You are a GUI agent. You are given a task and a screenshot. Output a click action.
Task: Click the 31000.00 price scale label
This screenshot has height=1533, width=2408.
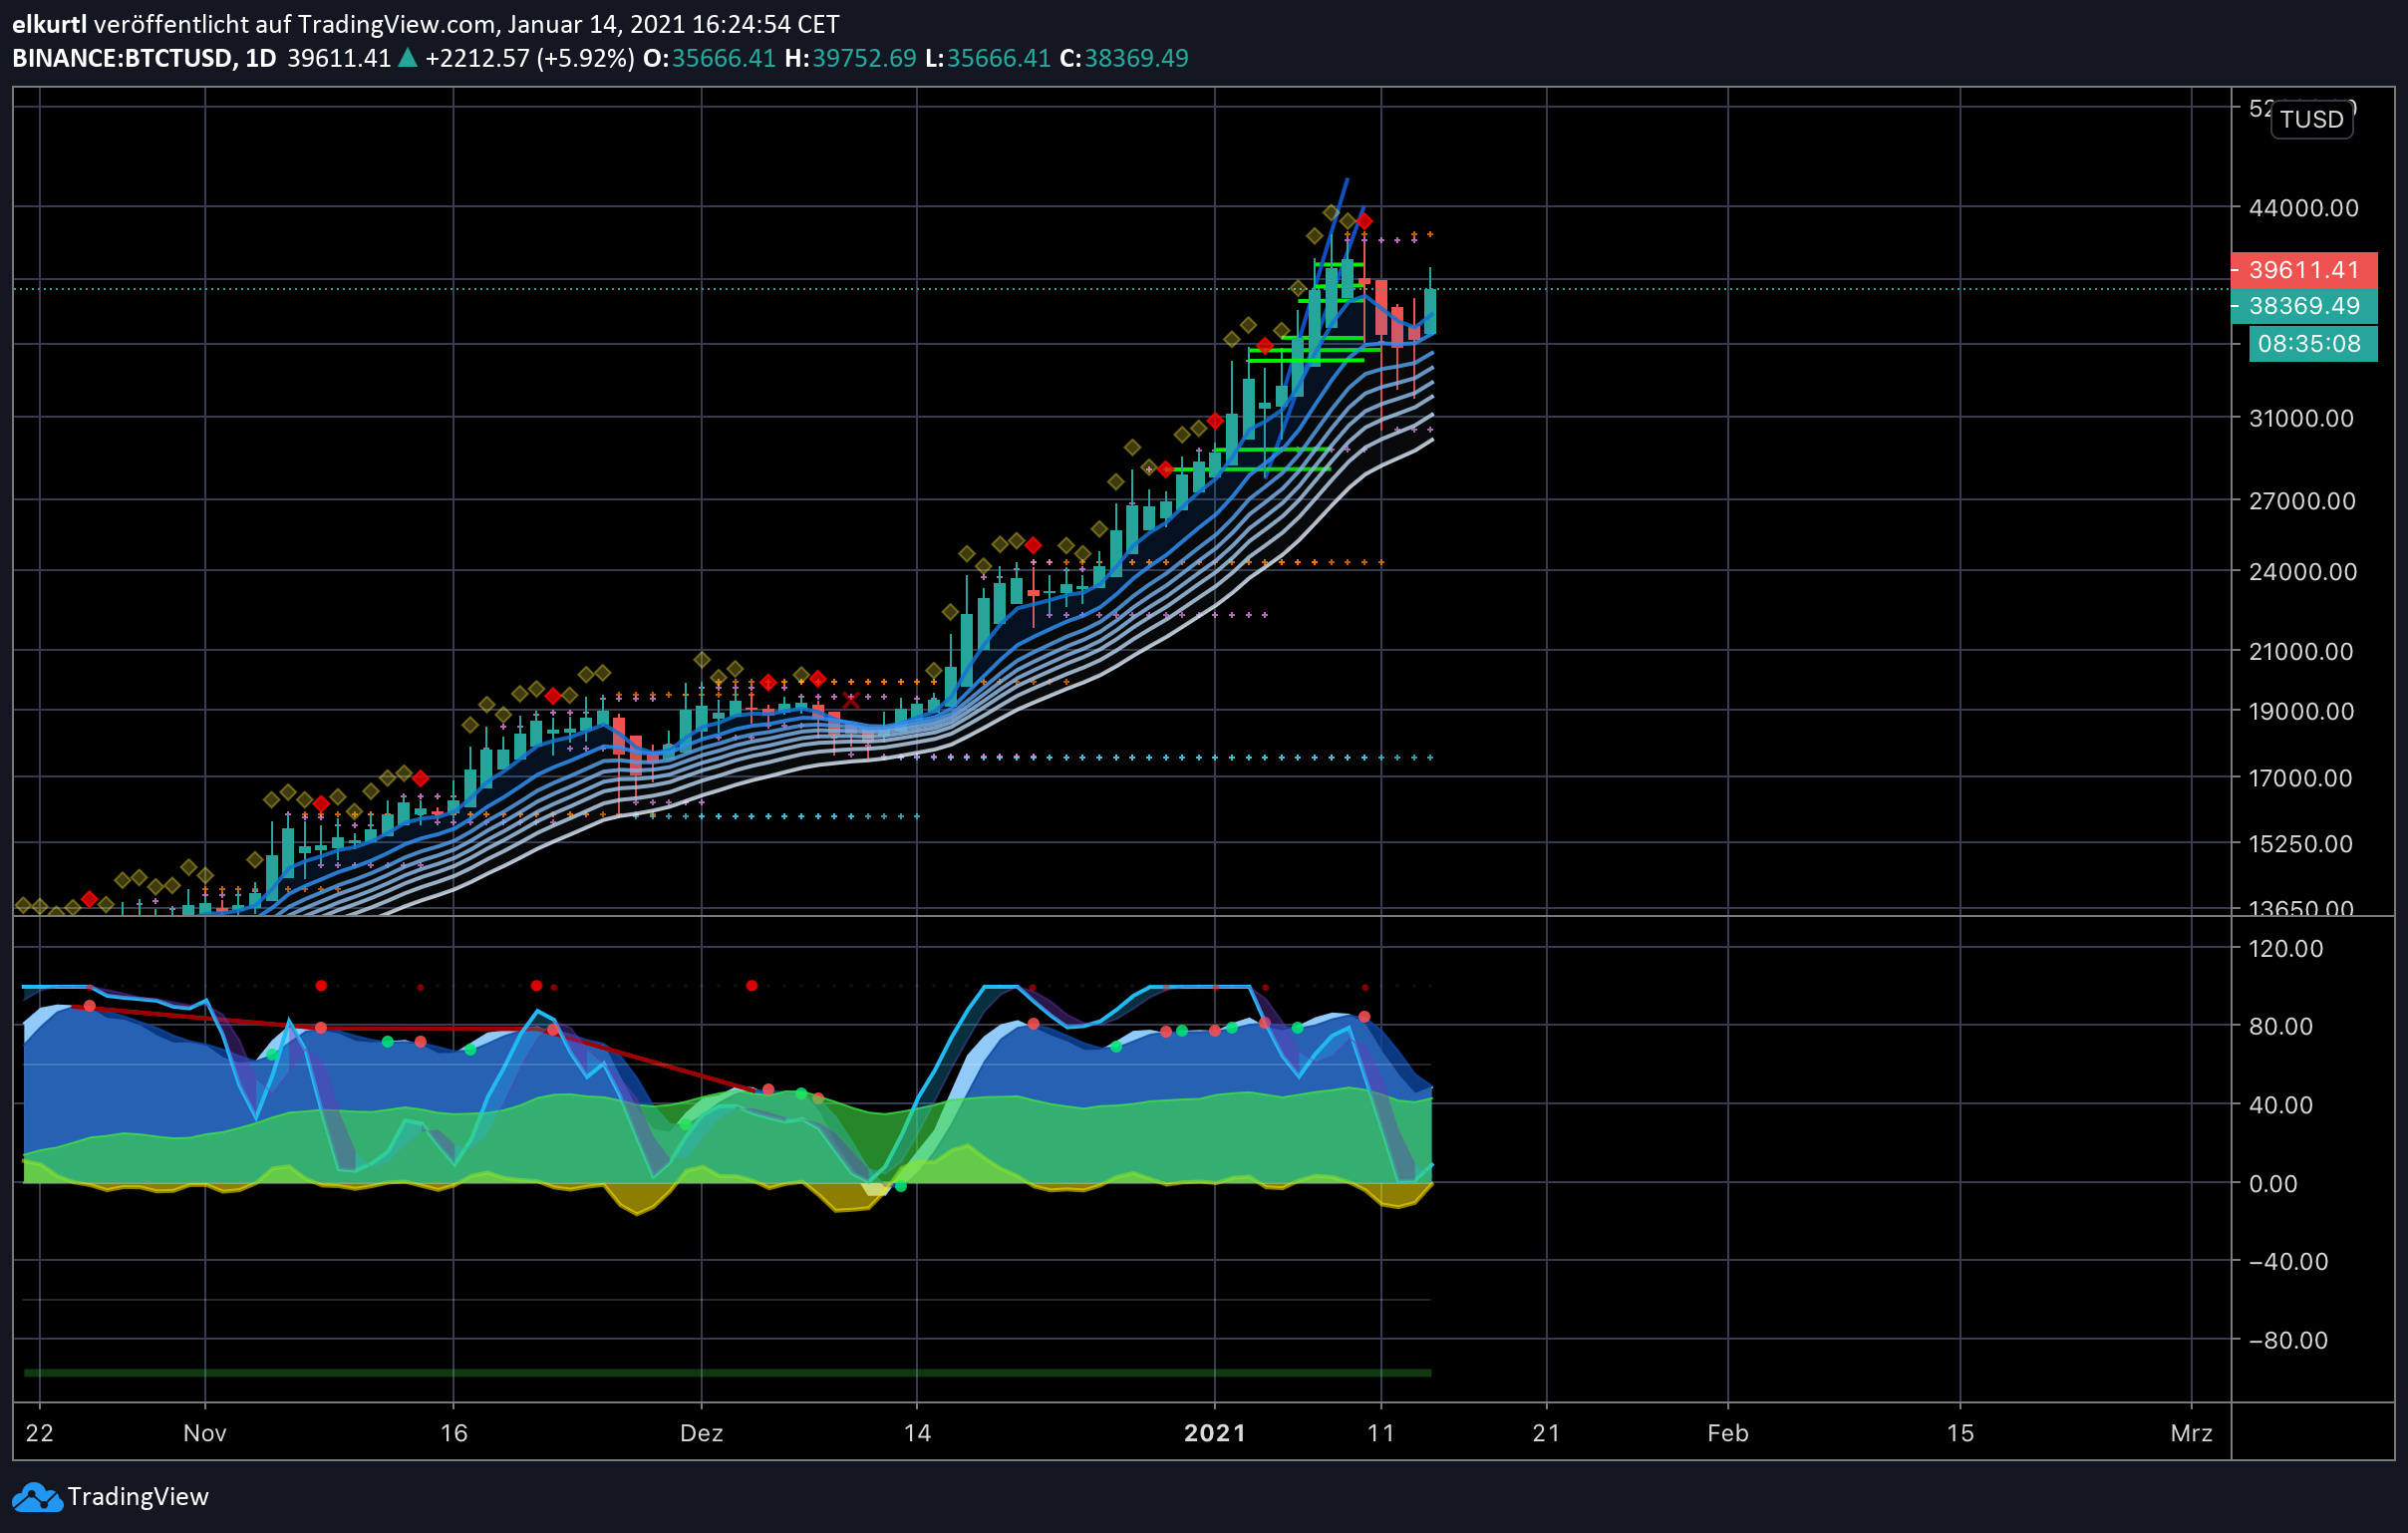(x=2301, y=418)
